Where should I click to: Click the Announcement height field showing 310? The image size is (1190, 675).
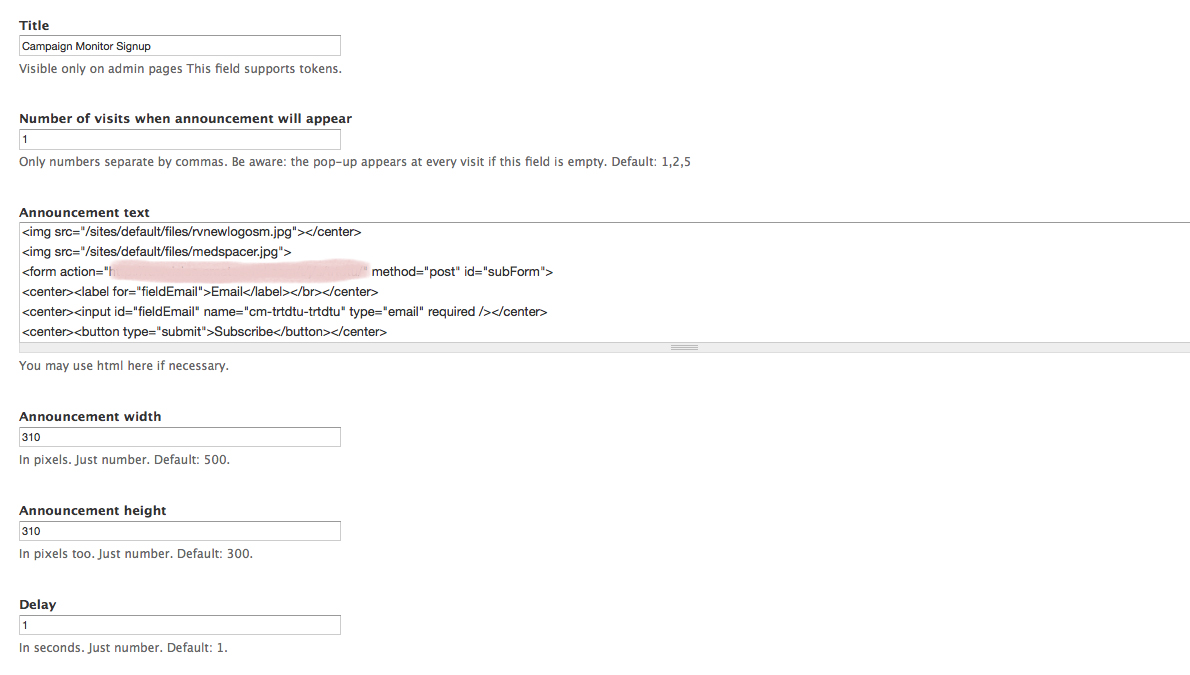point(180,531)
